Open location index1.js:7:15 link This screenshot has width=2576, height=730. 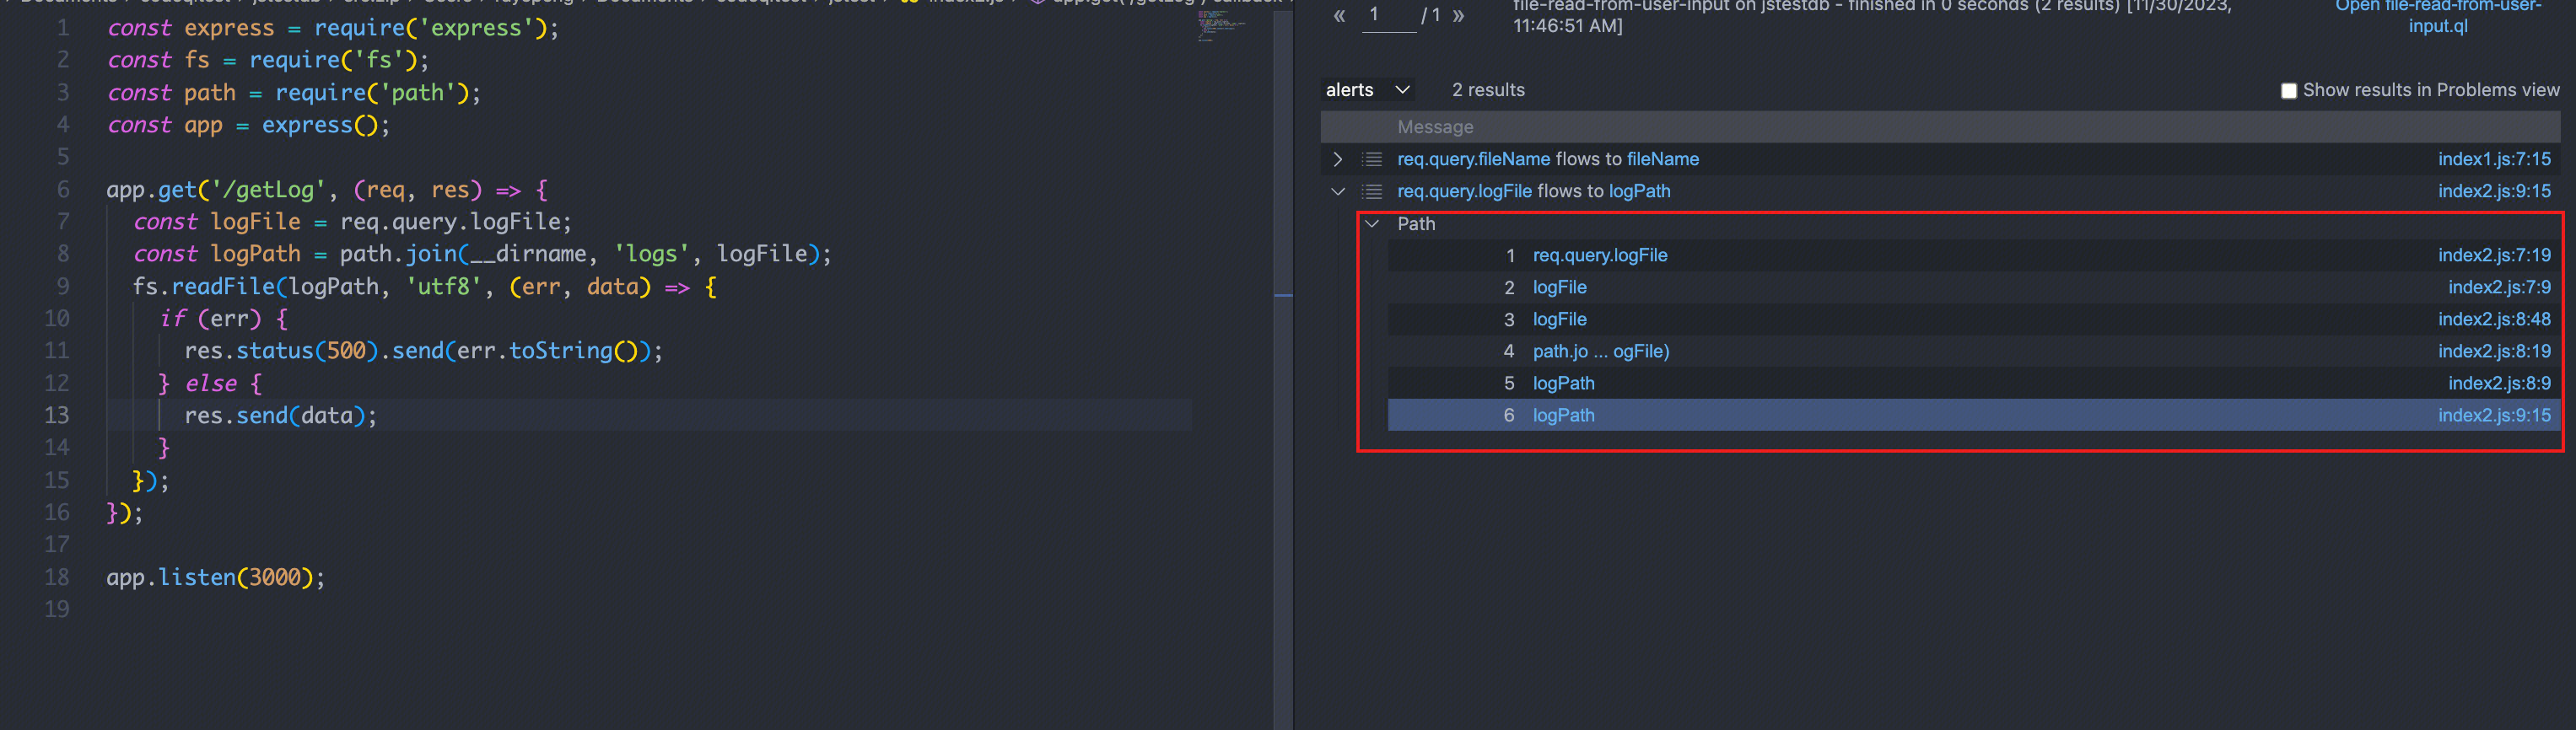point(2493,159)
